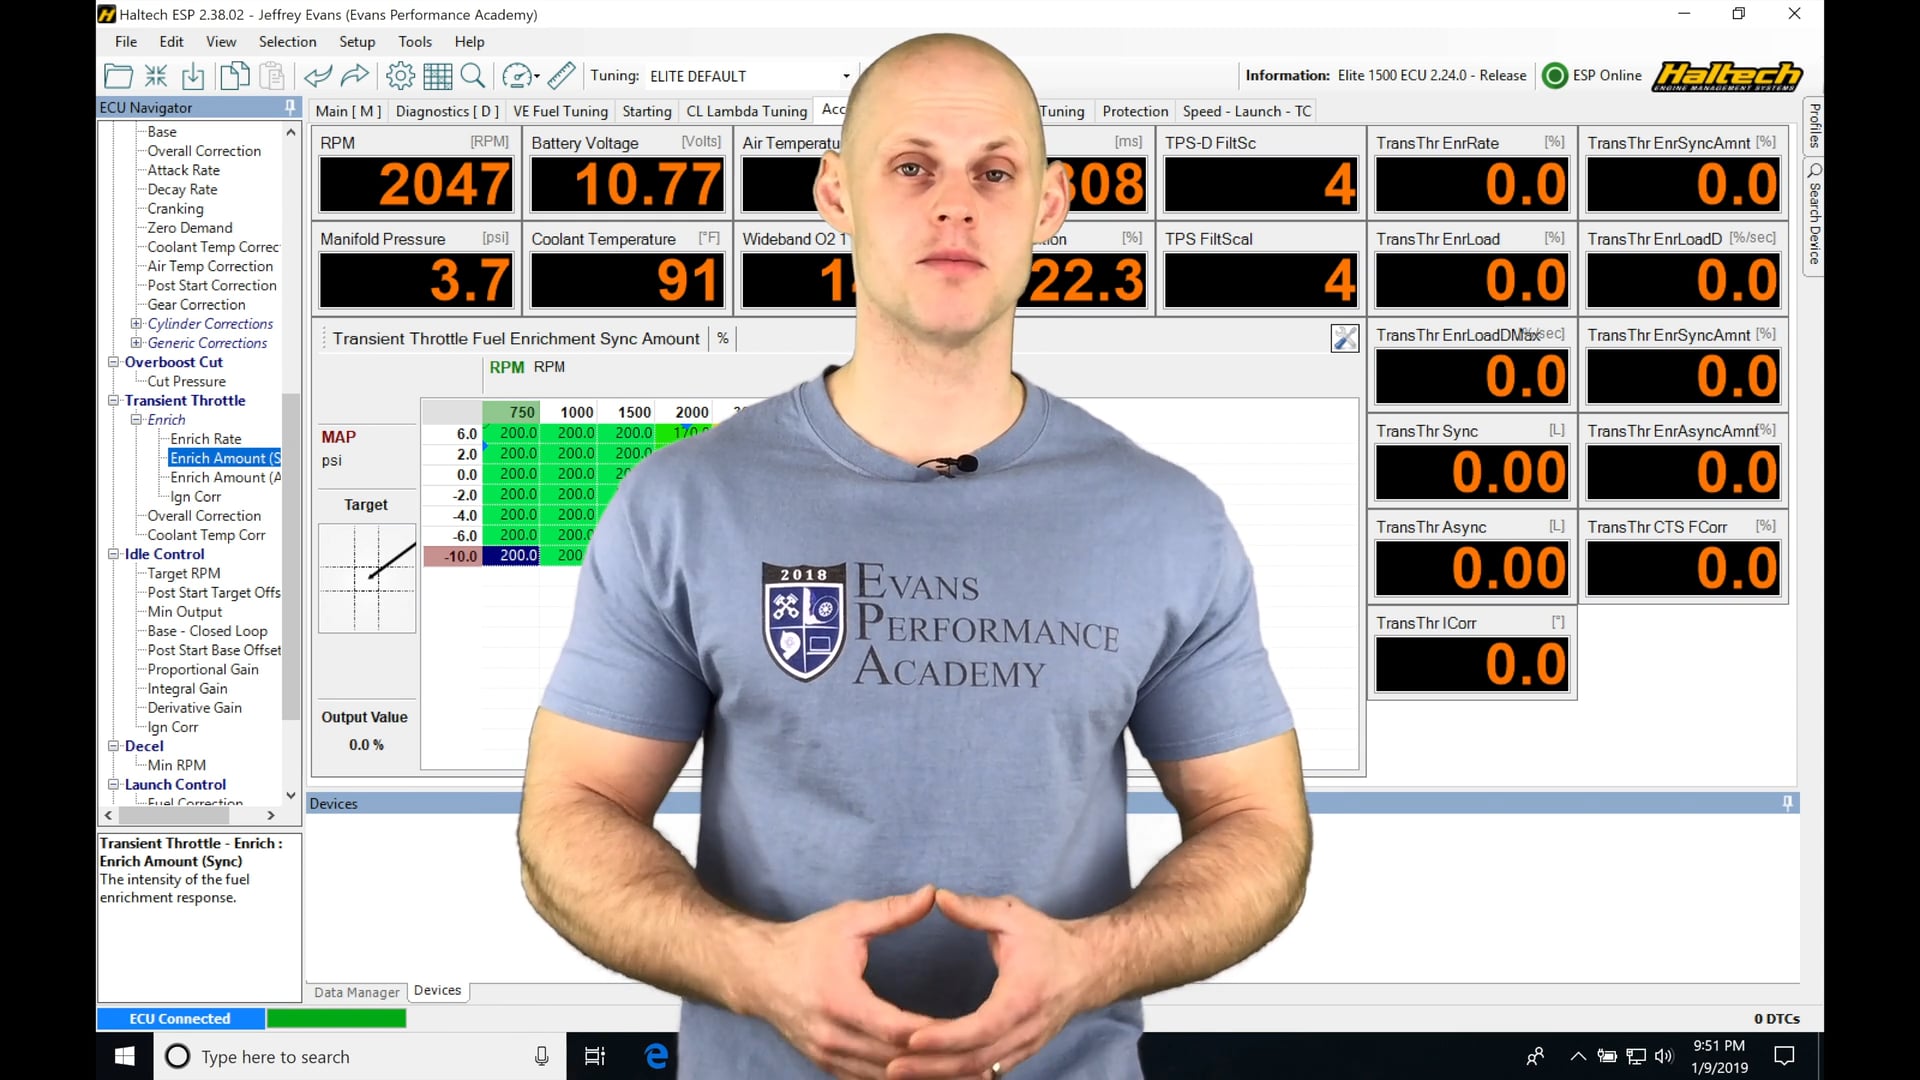Open ESP settings via the gear icon

[399, 76]
